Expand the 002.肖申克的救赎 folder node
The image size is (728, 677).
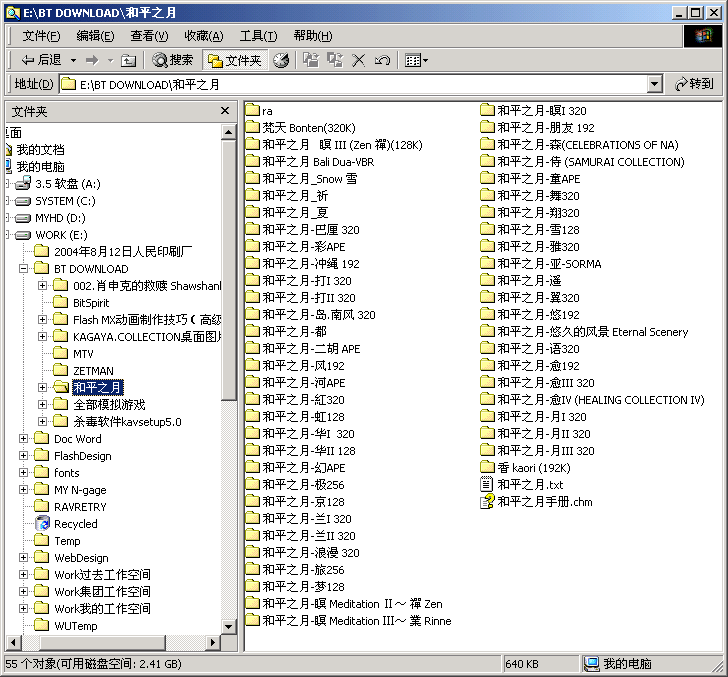[x=42, y=285]
